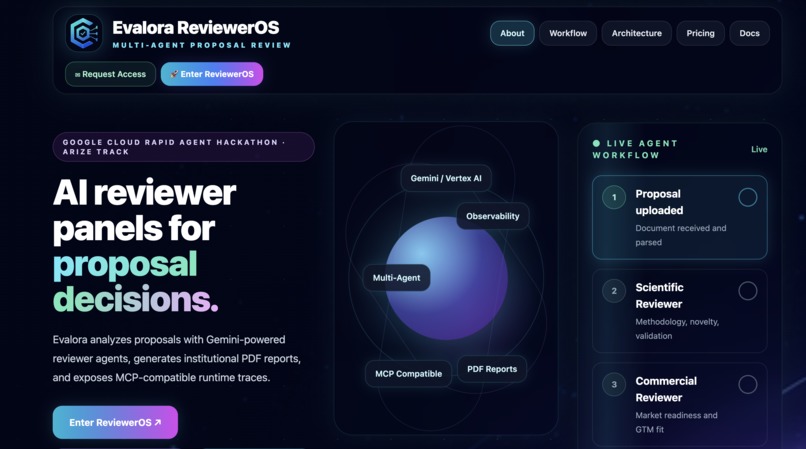Click the Multi-Agent Proposal Review tagline
The image size is (806, 449).
(x=202, y=45)
